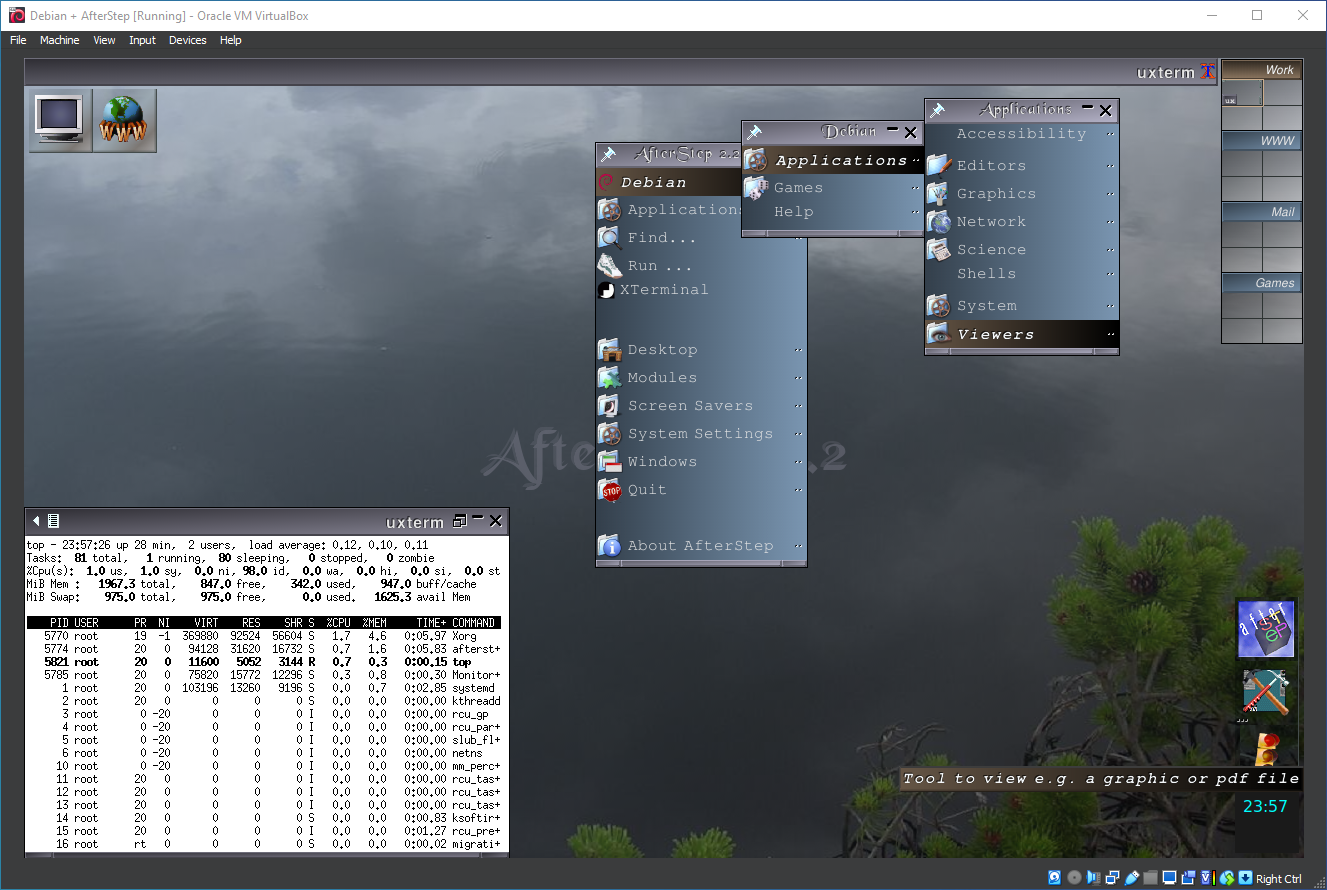Click the AfterStep cube icon

pyautogui.click(x=1265, y=630)
